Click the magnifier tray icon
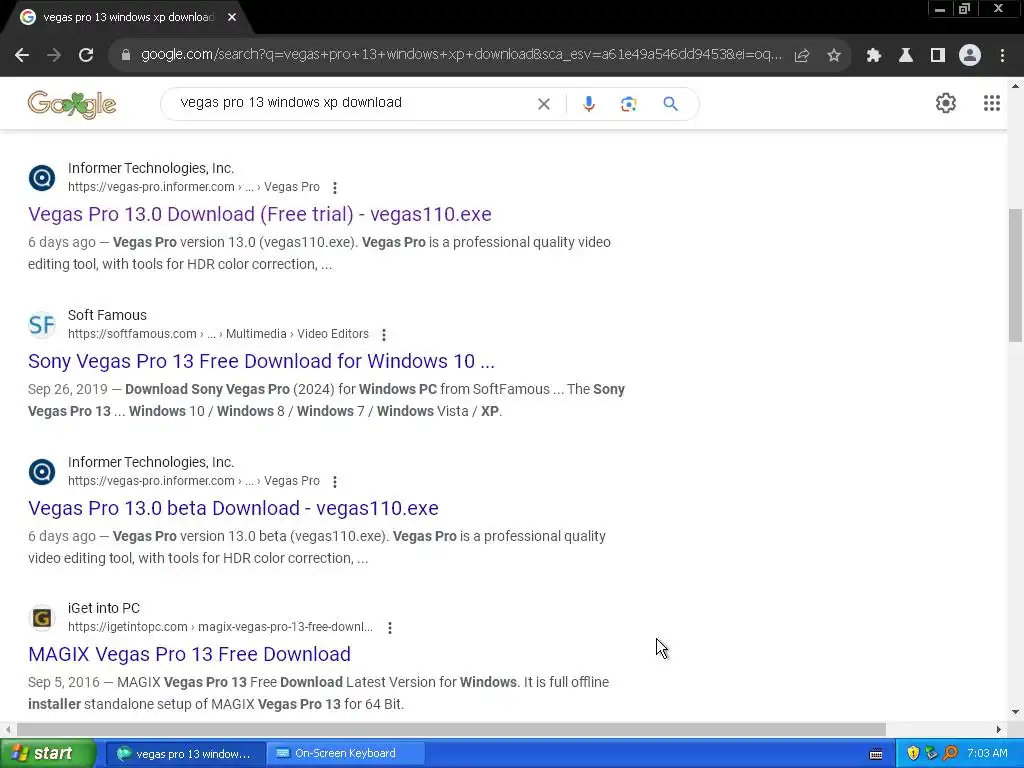1024x768 pixels. click(950, 754)
